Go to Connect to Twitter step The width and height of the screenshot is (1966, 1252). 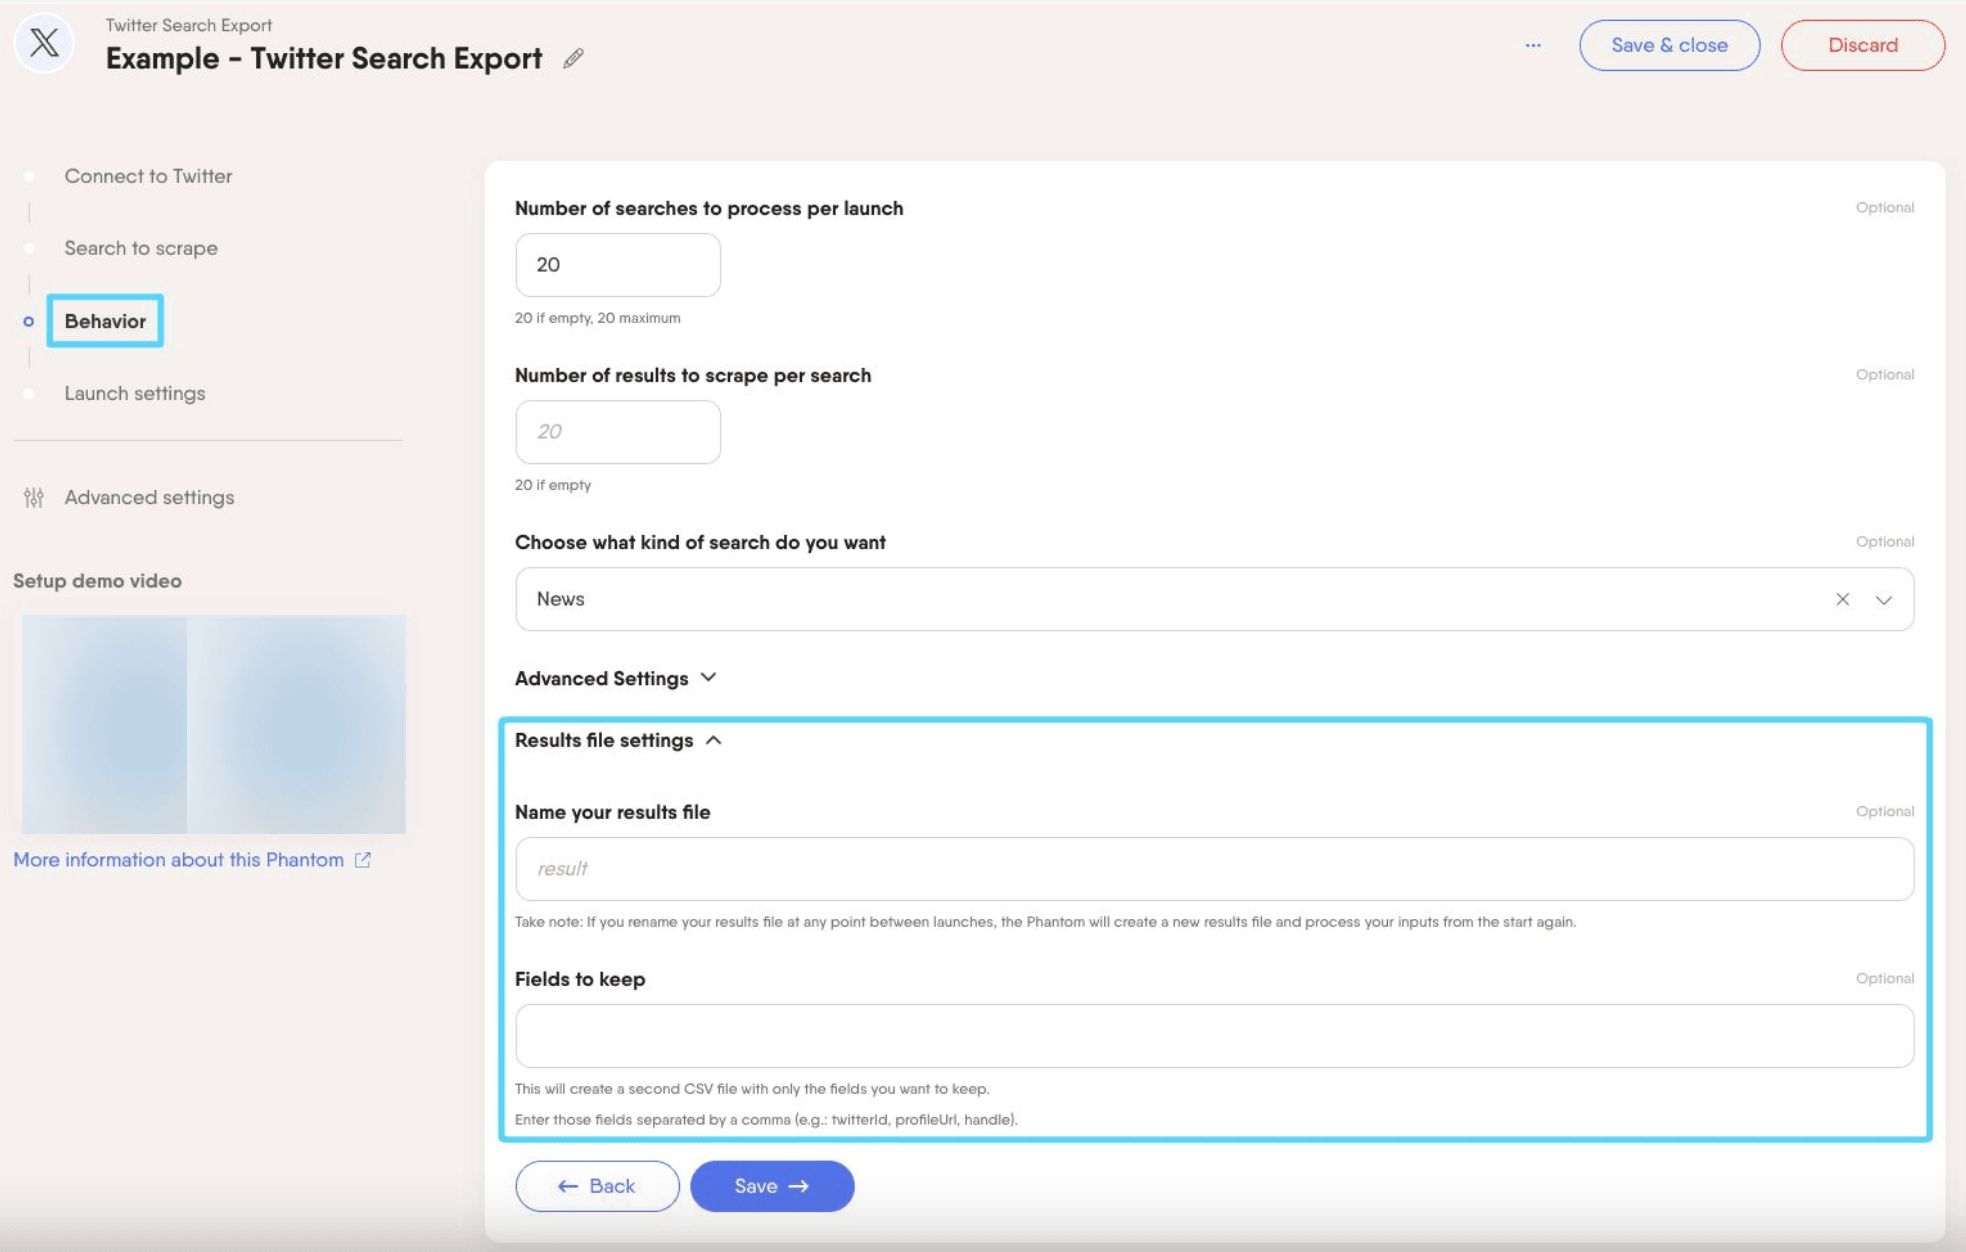coord(148,176)
